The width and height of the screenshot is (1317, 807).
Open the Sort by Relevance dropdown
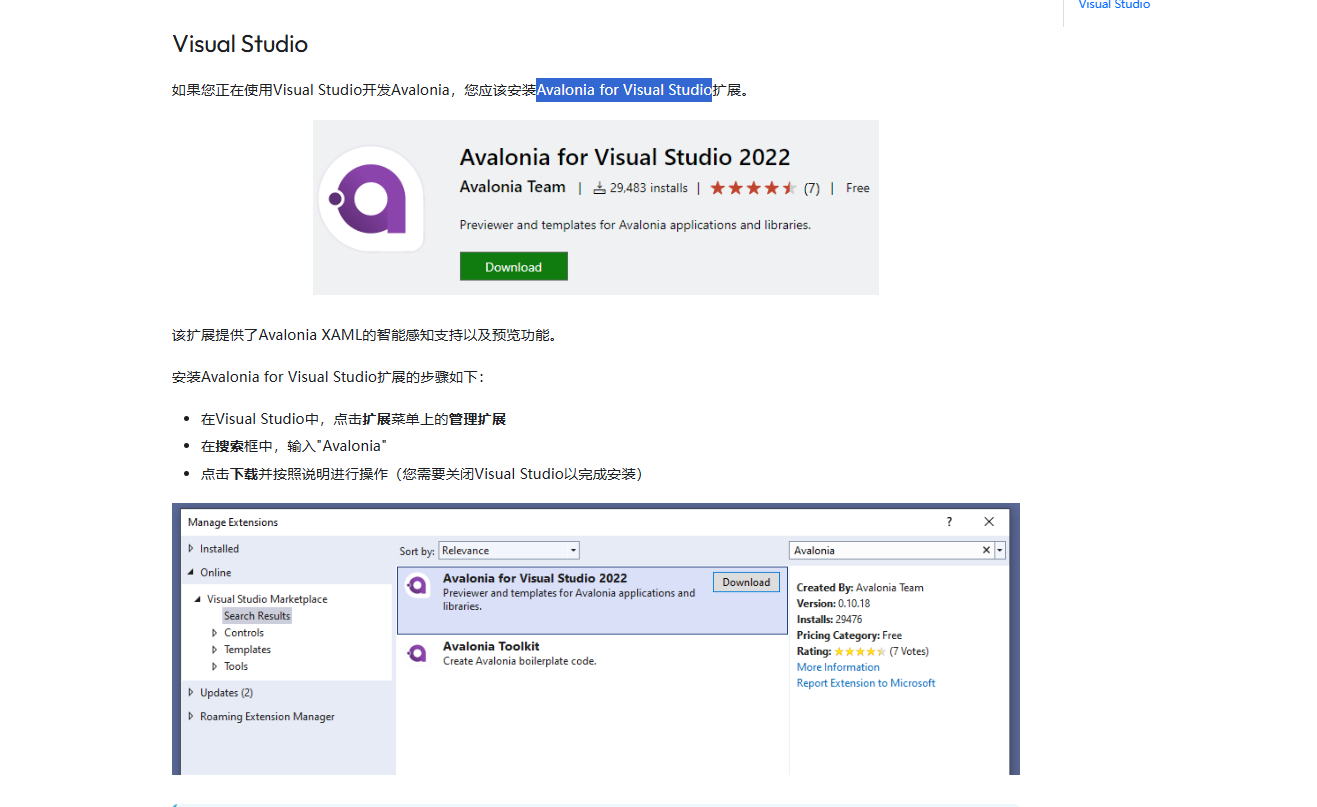click(509, 551)
